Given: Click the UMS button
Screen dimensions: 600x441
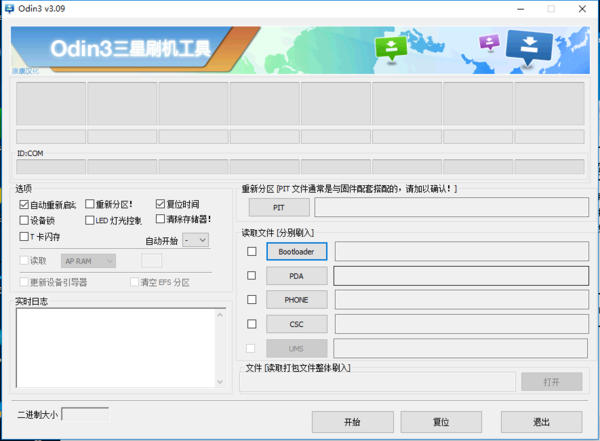Looking at the screenshot, I should pyautogui.click(x=297, y=348).
